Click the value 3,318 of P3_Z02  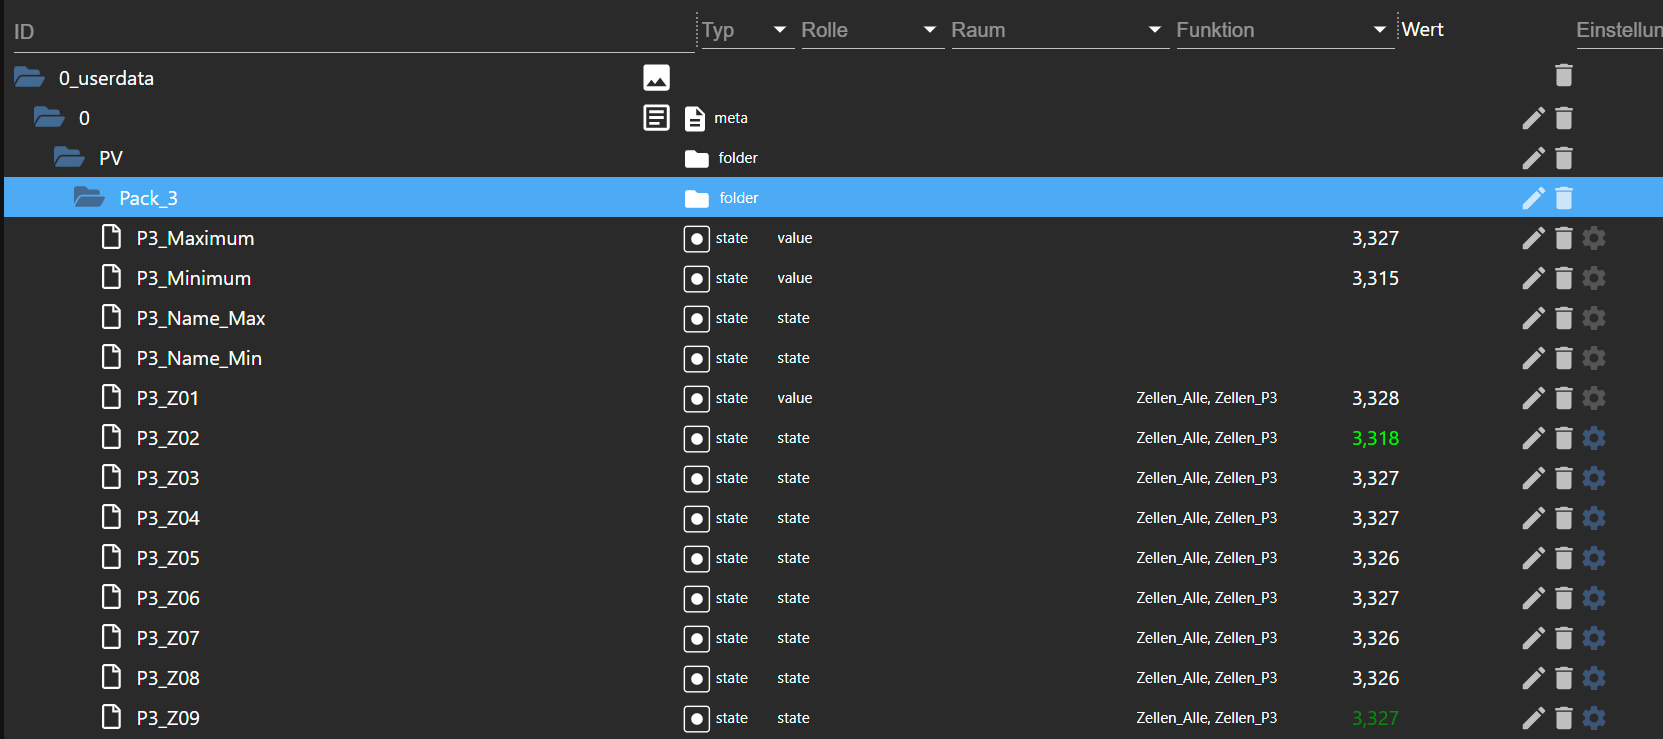pos(1375,438)
